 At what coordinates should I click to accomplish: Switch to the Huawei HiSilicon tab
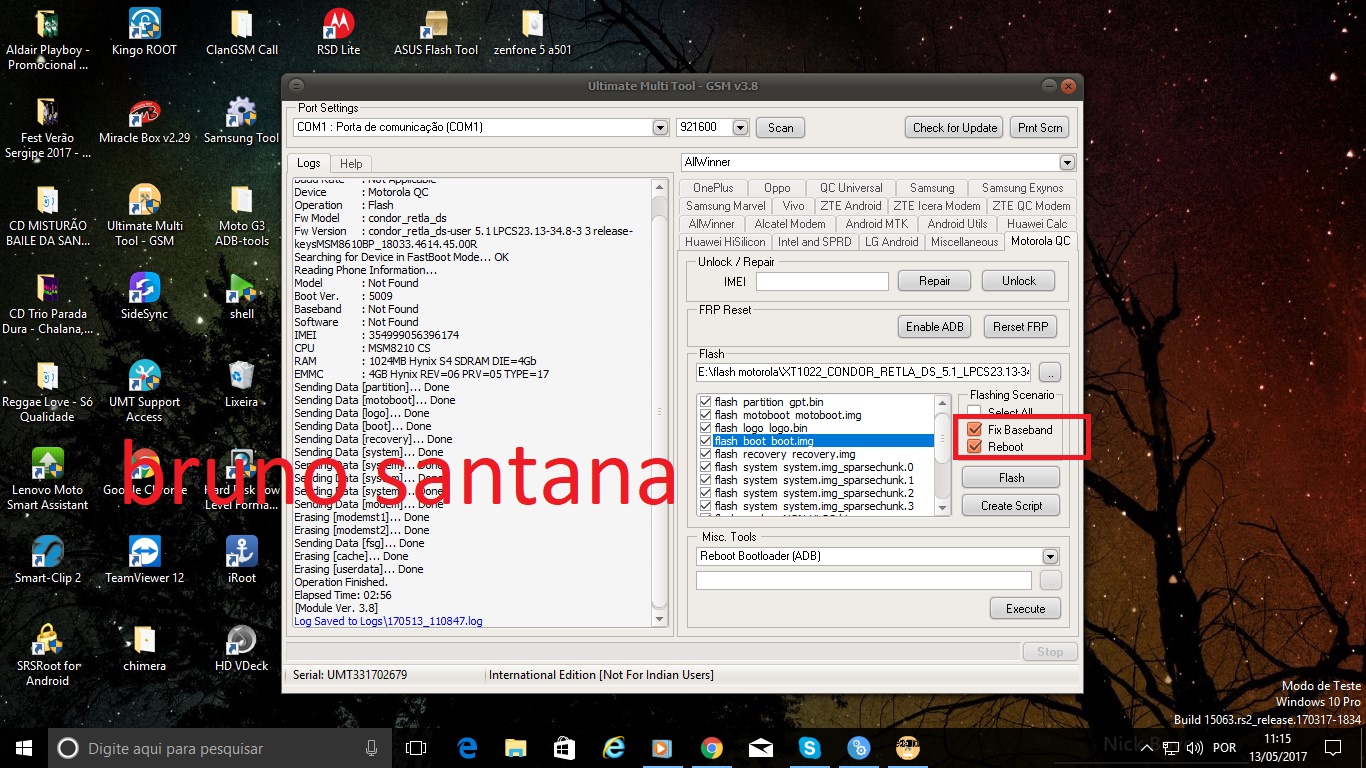725,242
